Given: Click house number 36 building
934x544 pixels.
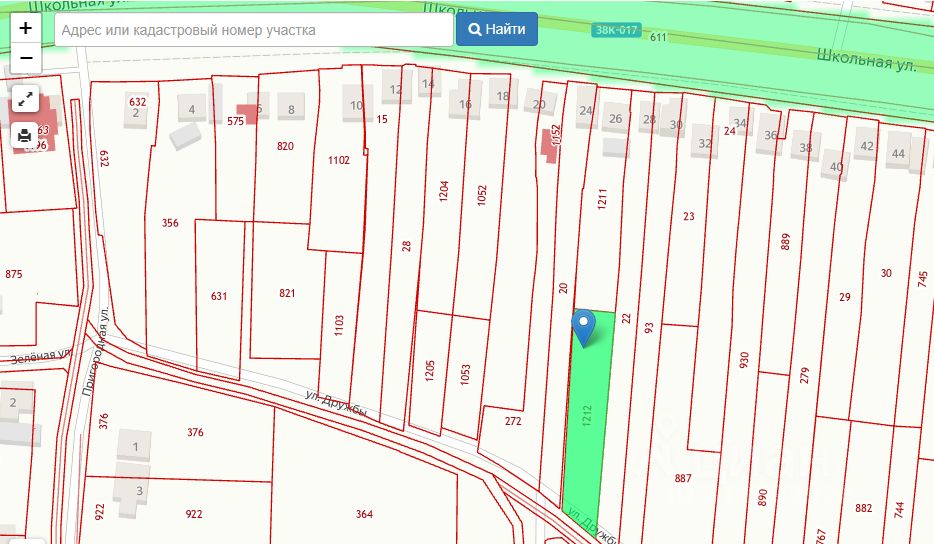Looking at the screenshot, I should (771, 136).
